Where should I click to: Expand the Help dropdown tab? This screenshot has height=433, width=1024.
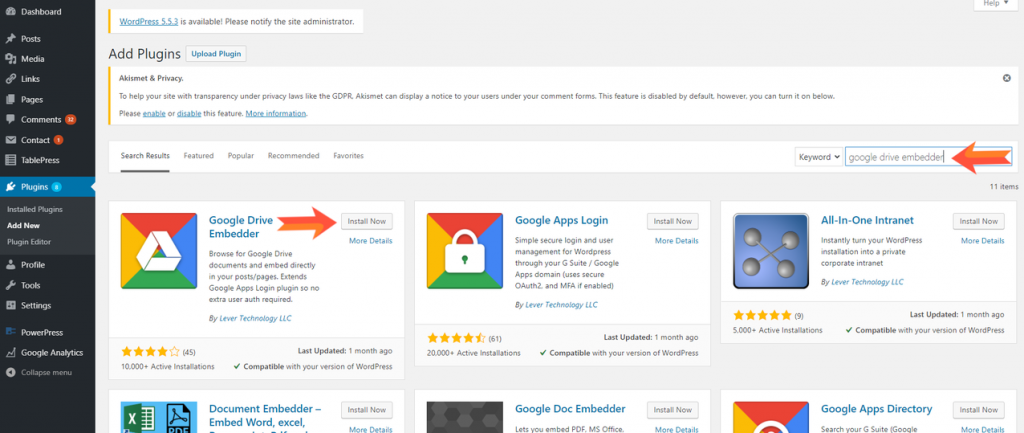click(995, 4)
